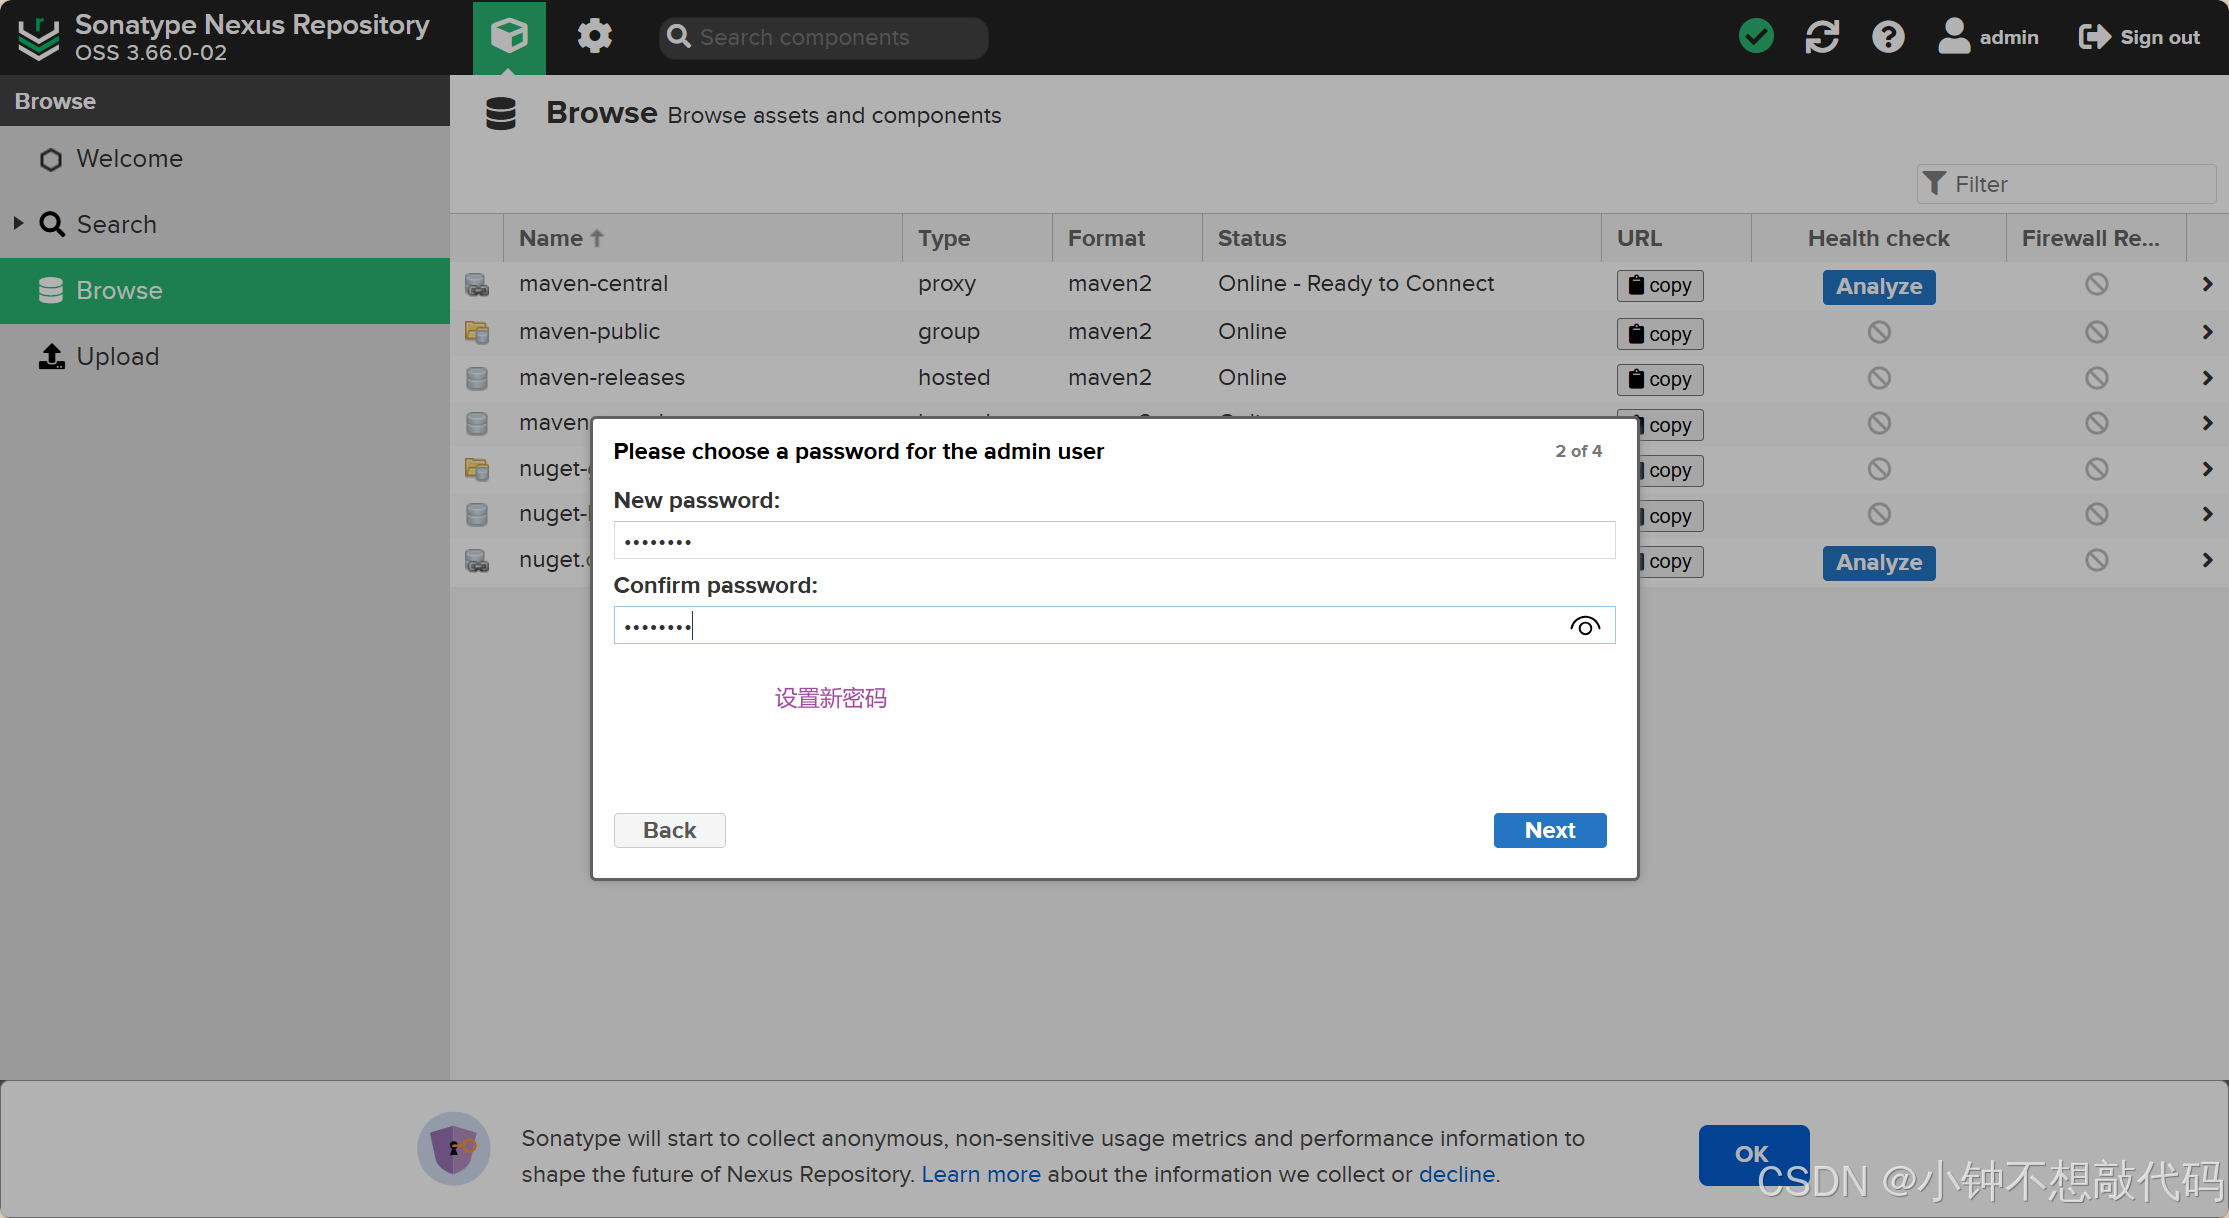Open nuget.org-proxy row chevron
This screenshot has width=2229, height=1218.
click(2206, 561)
